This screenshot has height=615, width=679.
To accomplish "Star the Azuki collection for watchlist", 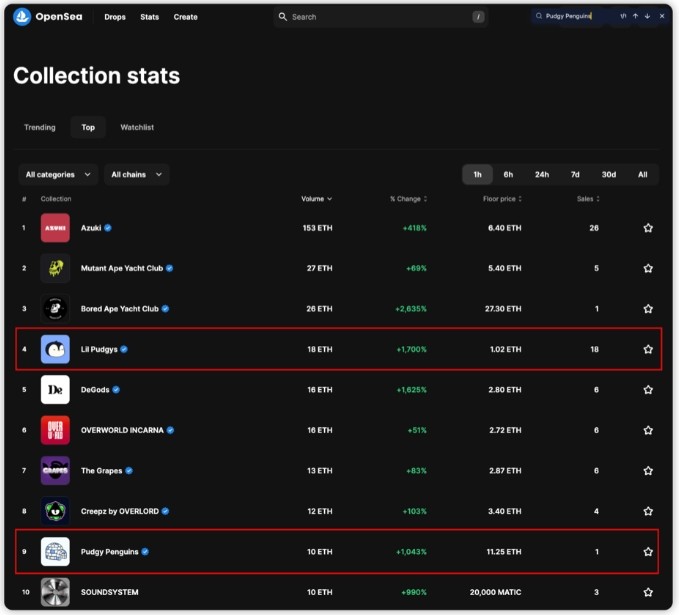I will [x=648, y=228].
